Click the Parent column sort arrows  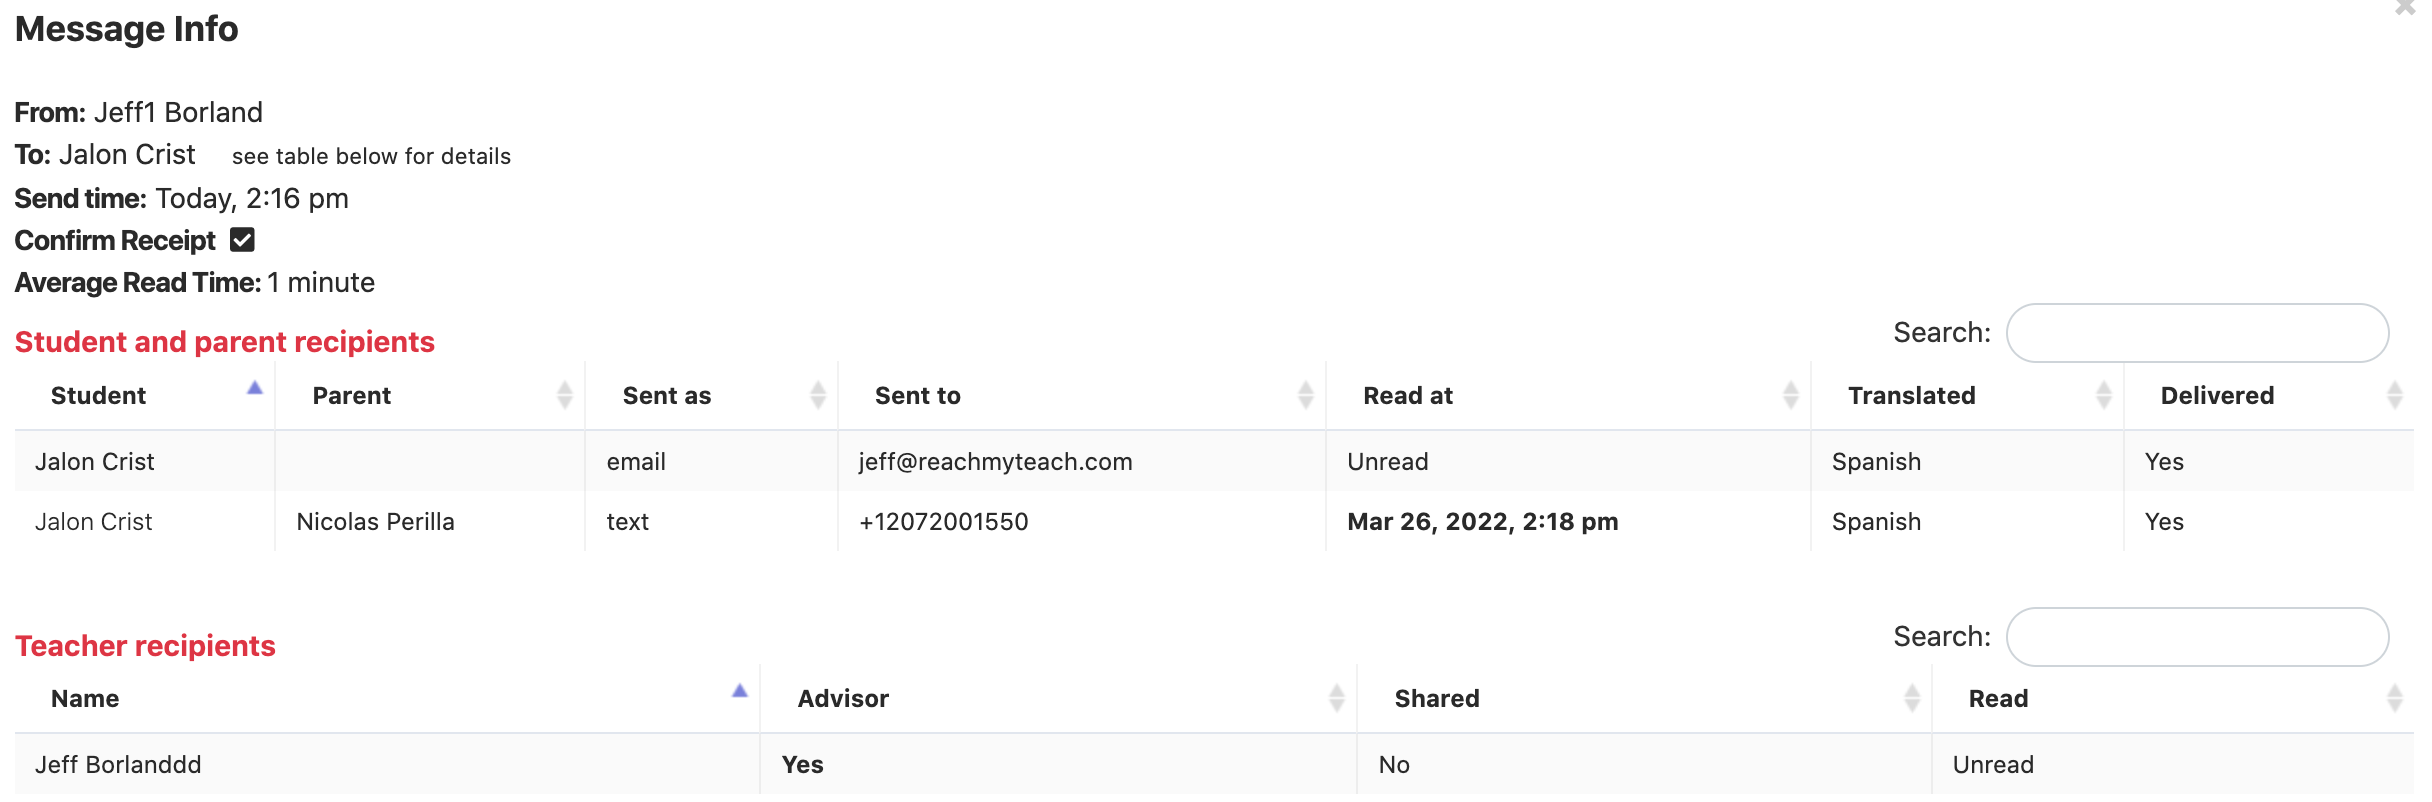[x=565, y=395]
